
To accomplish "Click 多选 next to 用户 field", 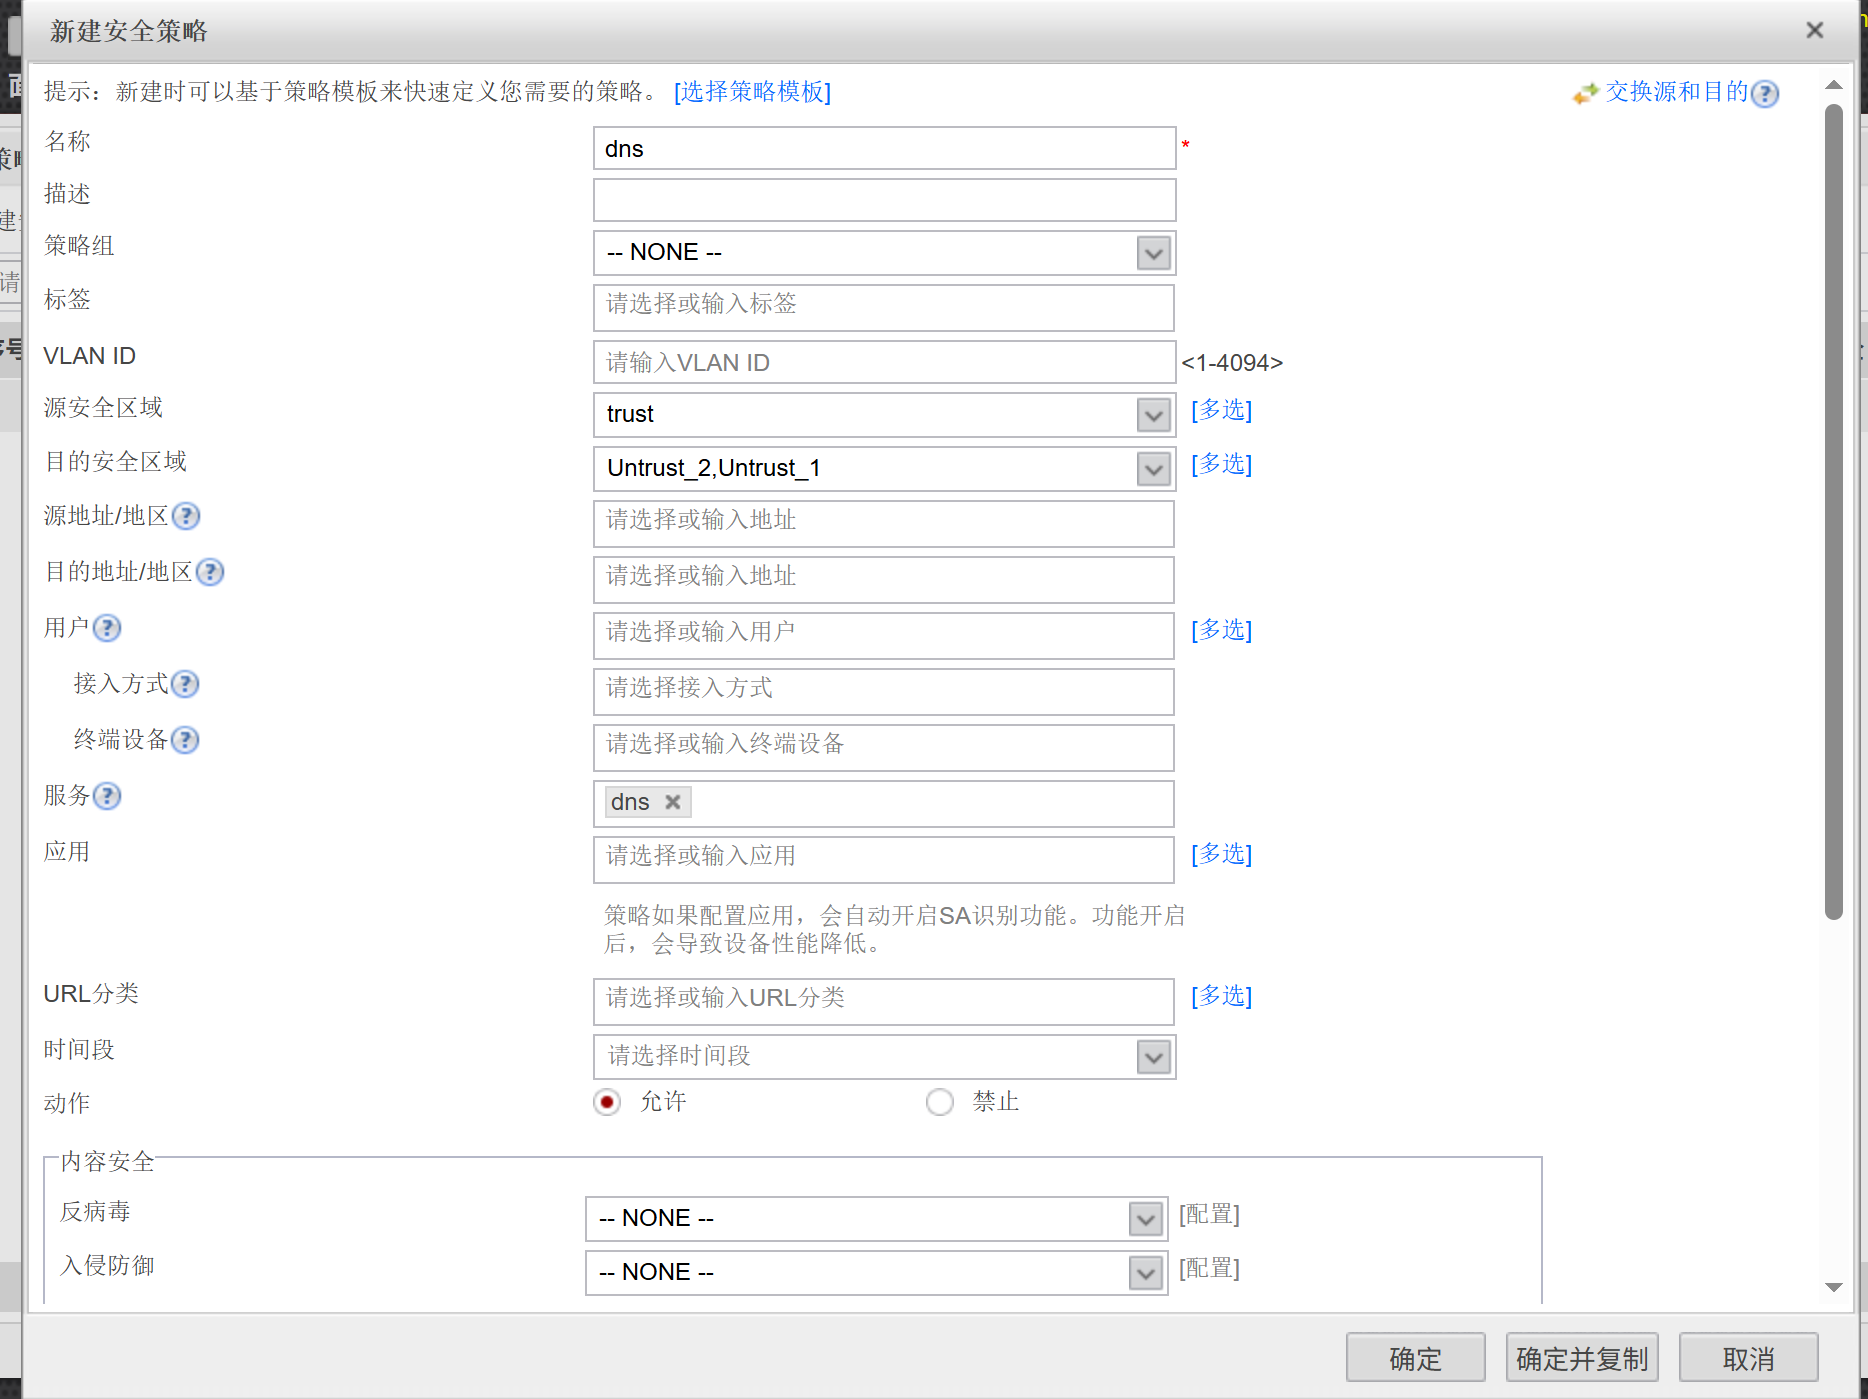I will point(1221,630).
